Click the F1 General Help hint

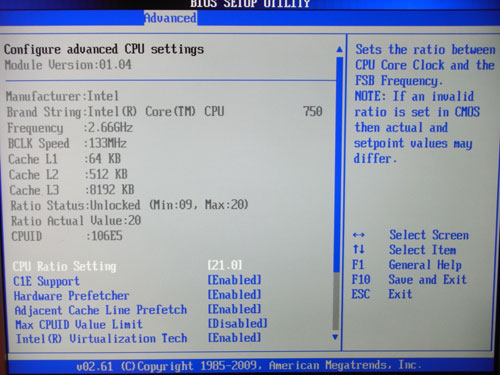[407, 265]
